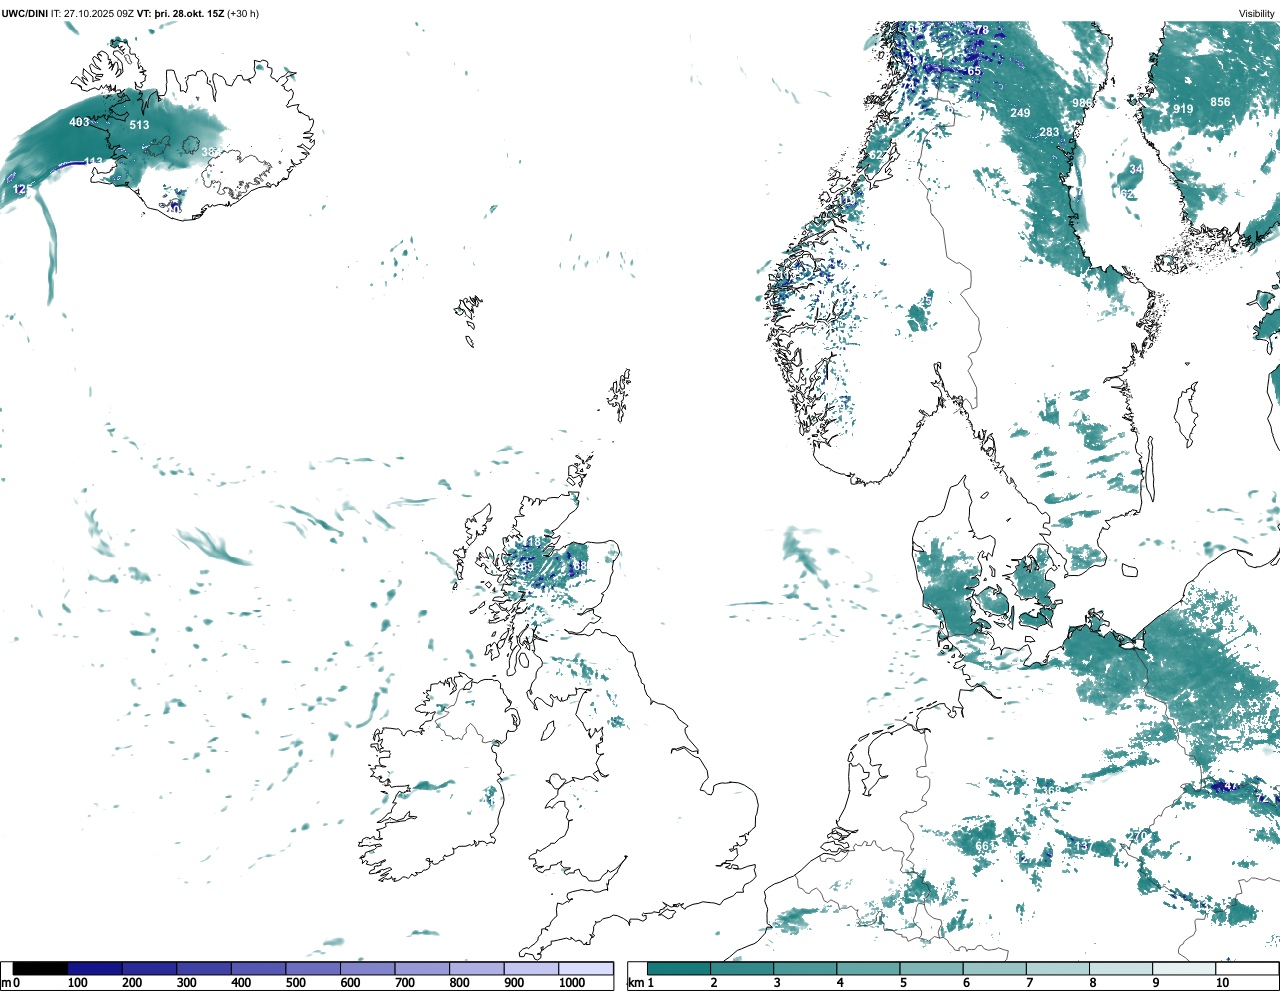Click the 'm' unit label of the legend

click(6, 983)
